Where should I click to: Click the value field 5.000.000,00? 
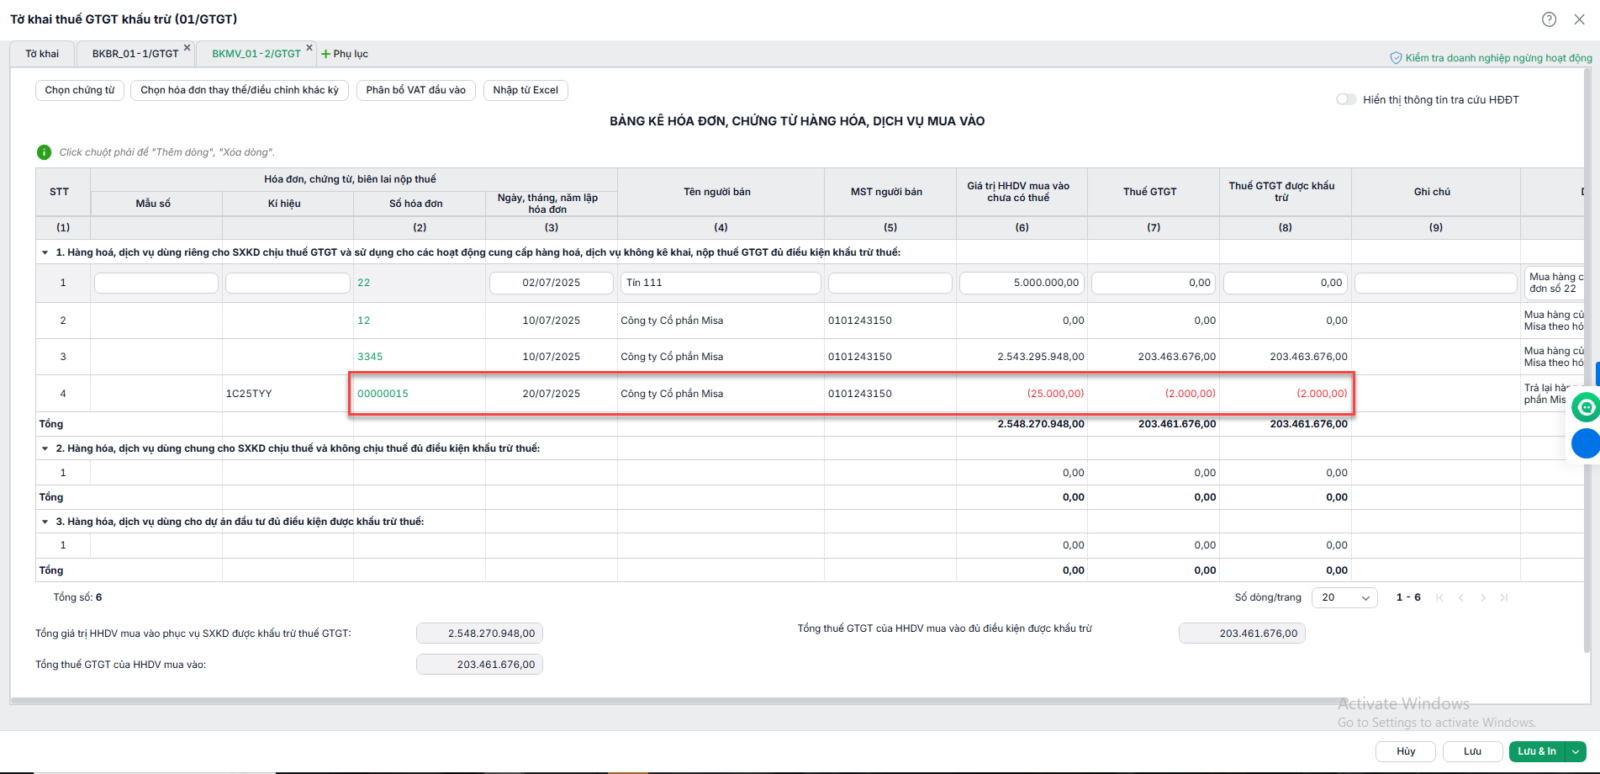(x=1022, y=283)
